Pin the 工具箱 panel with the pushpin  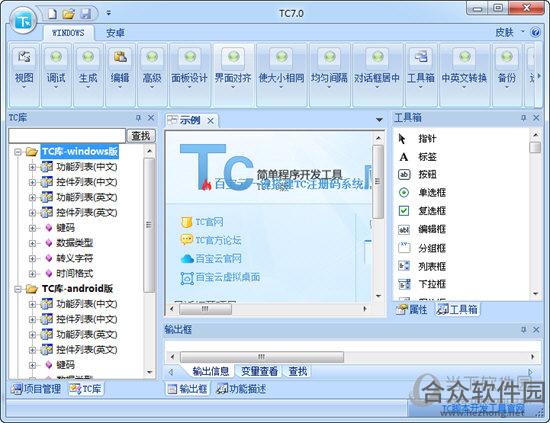(x=523, y=118)
